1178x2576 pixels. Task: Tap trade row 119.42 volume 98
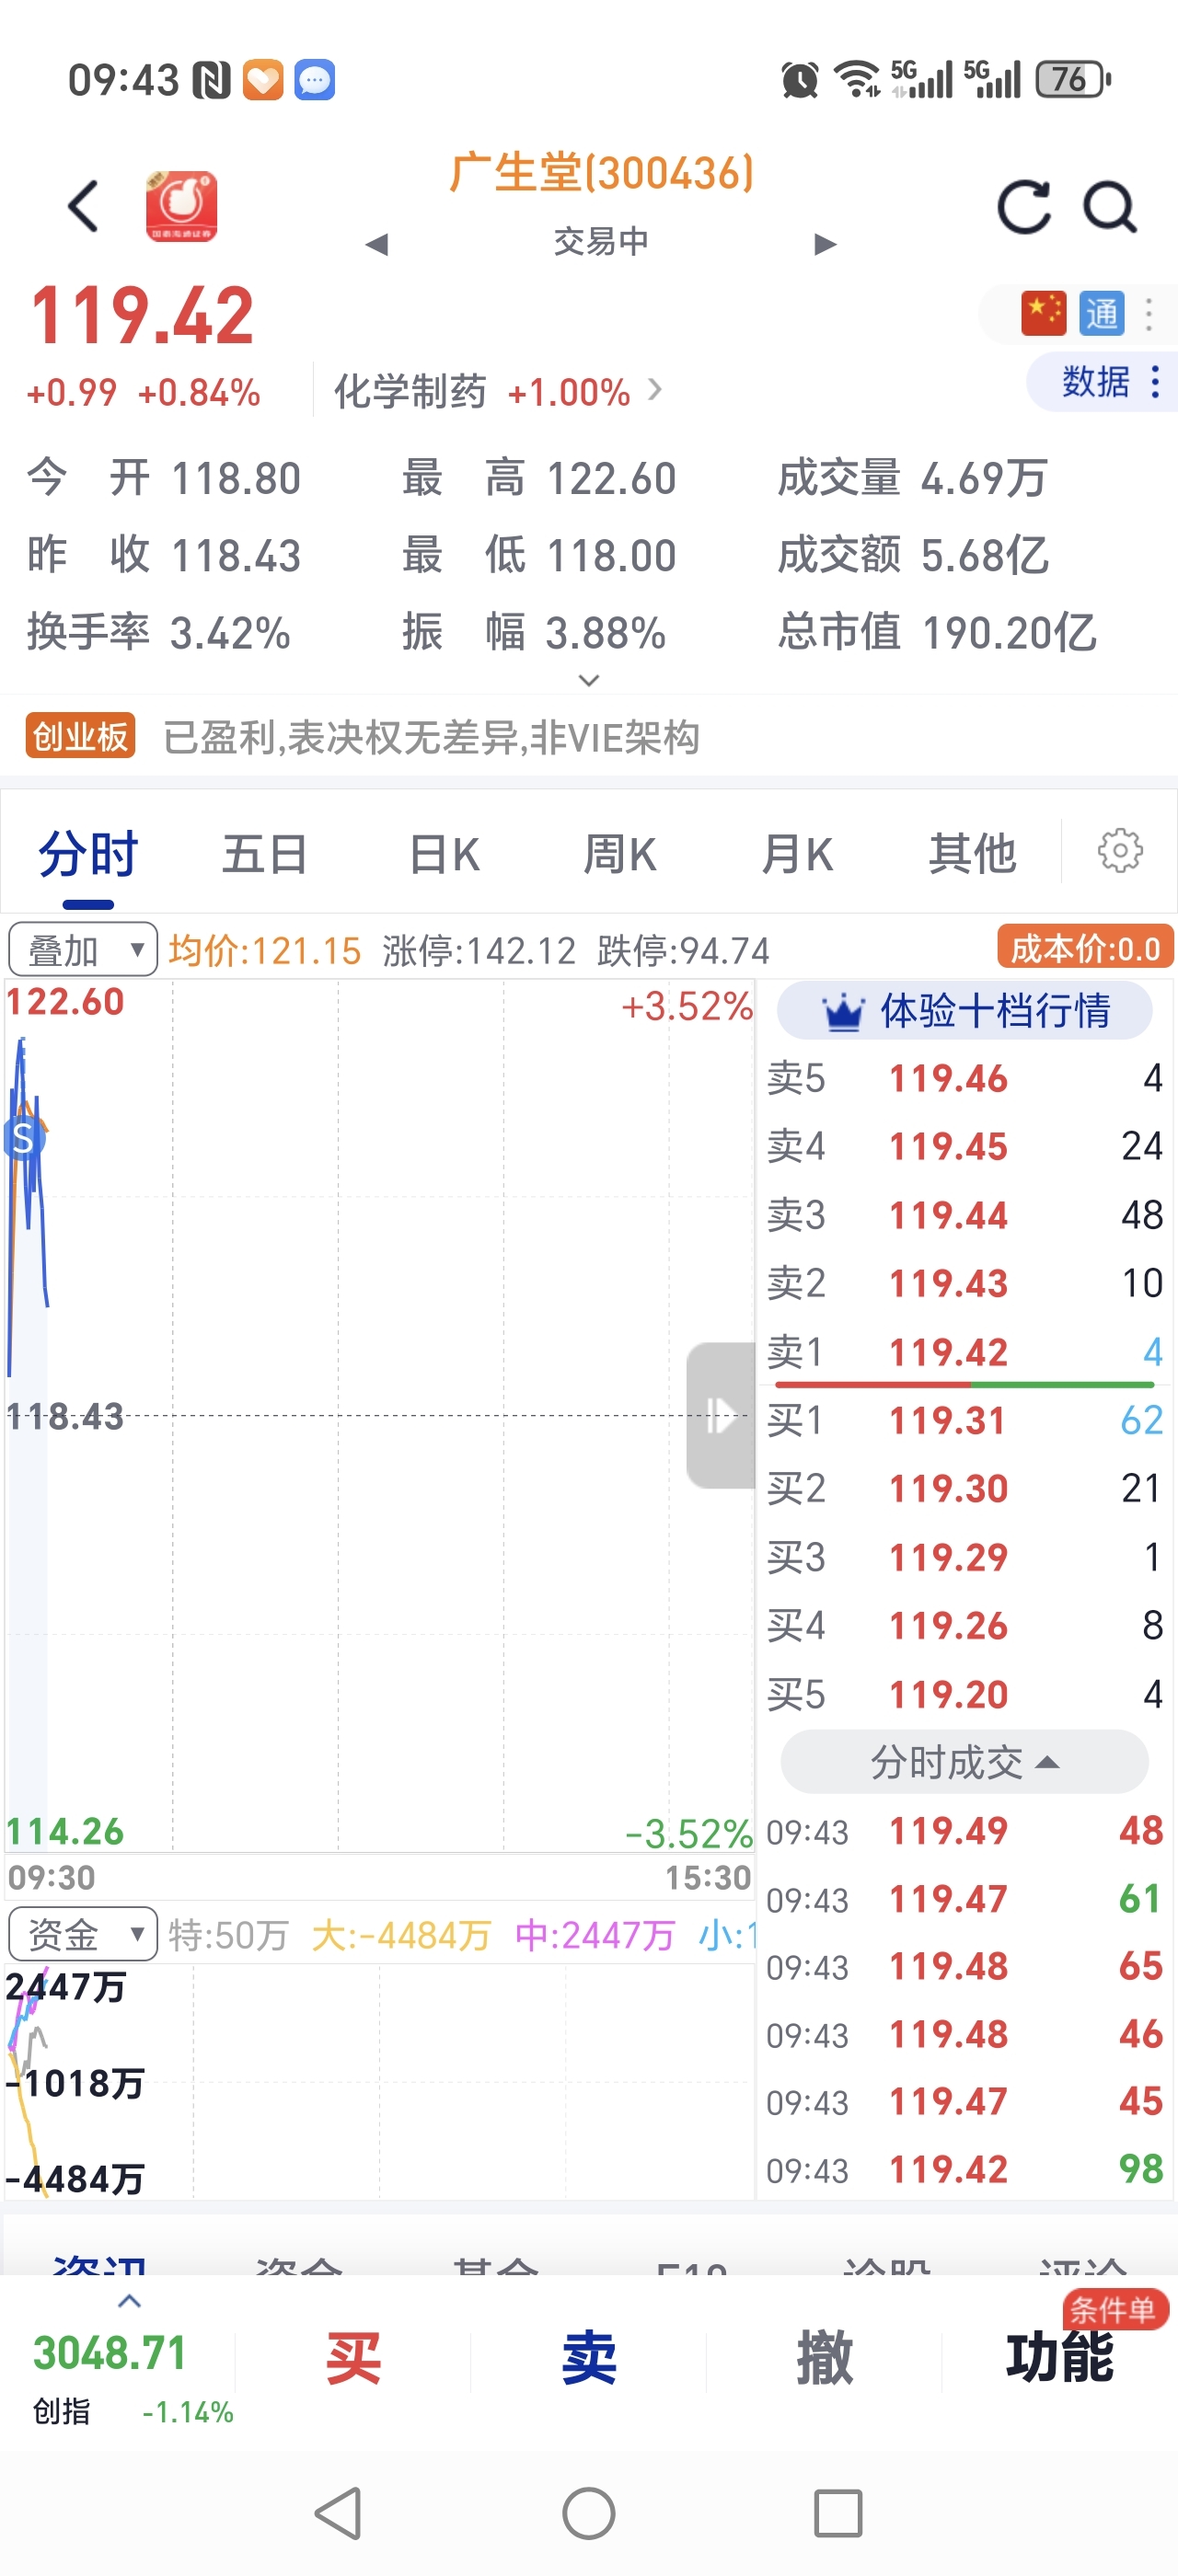(x=964, y=2169)
